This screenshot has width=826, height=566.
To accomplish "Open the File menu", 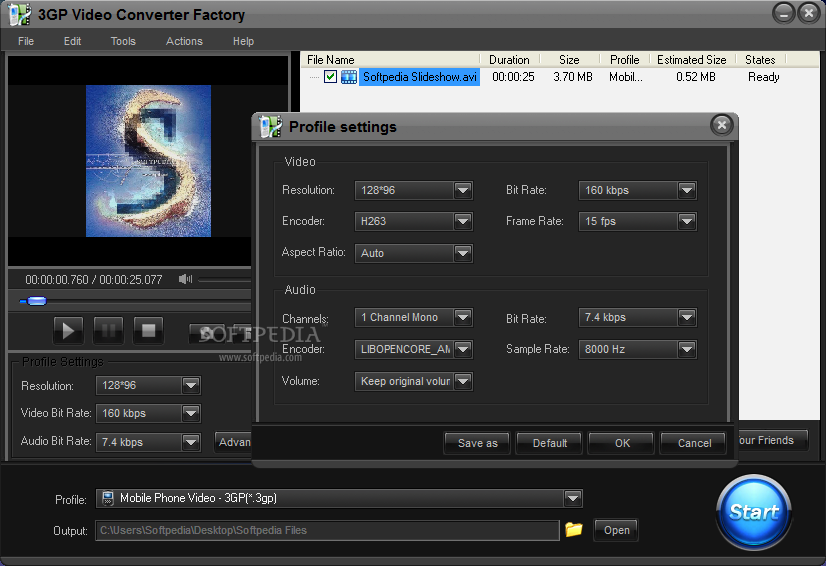I will tap(26, 41).
